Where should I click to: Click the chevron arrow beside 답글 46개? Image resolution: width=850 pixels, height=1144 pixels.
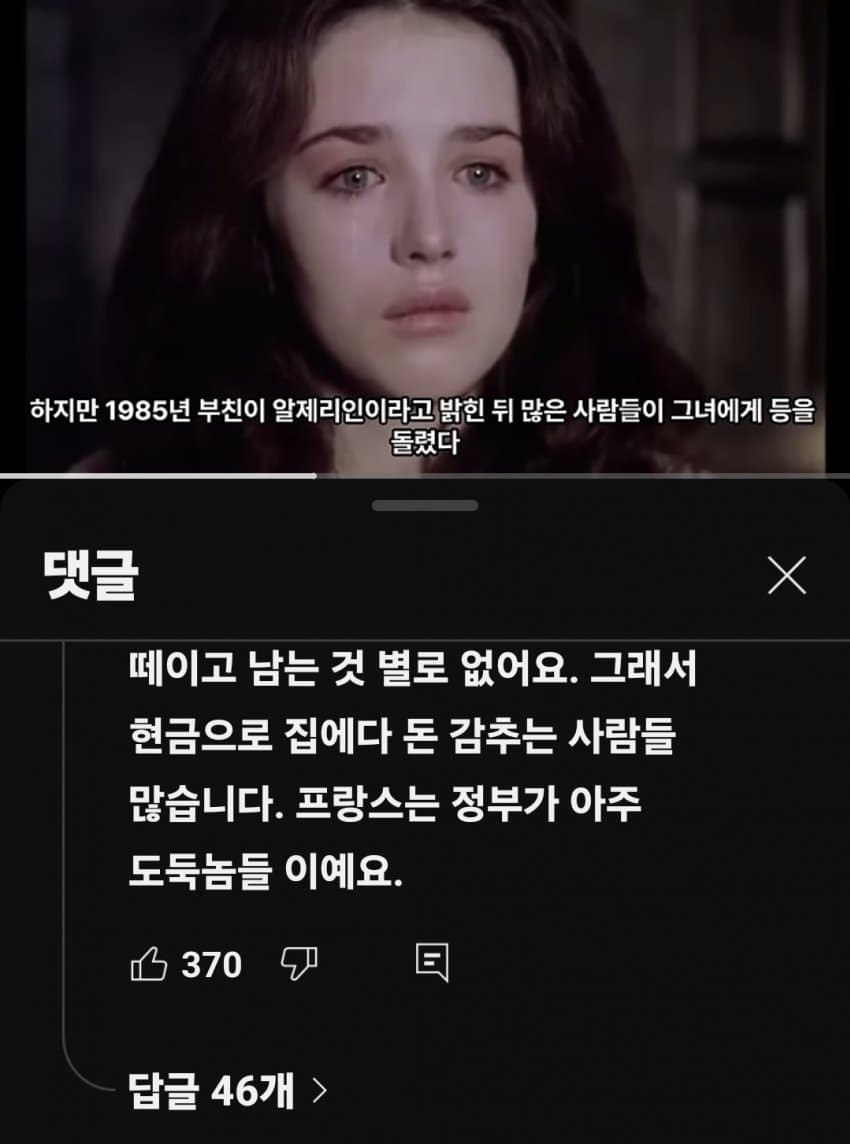318,1091
